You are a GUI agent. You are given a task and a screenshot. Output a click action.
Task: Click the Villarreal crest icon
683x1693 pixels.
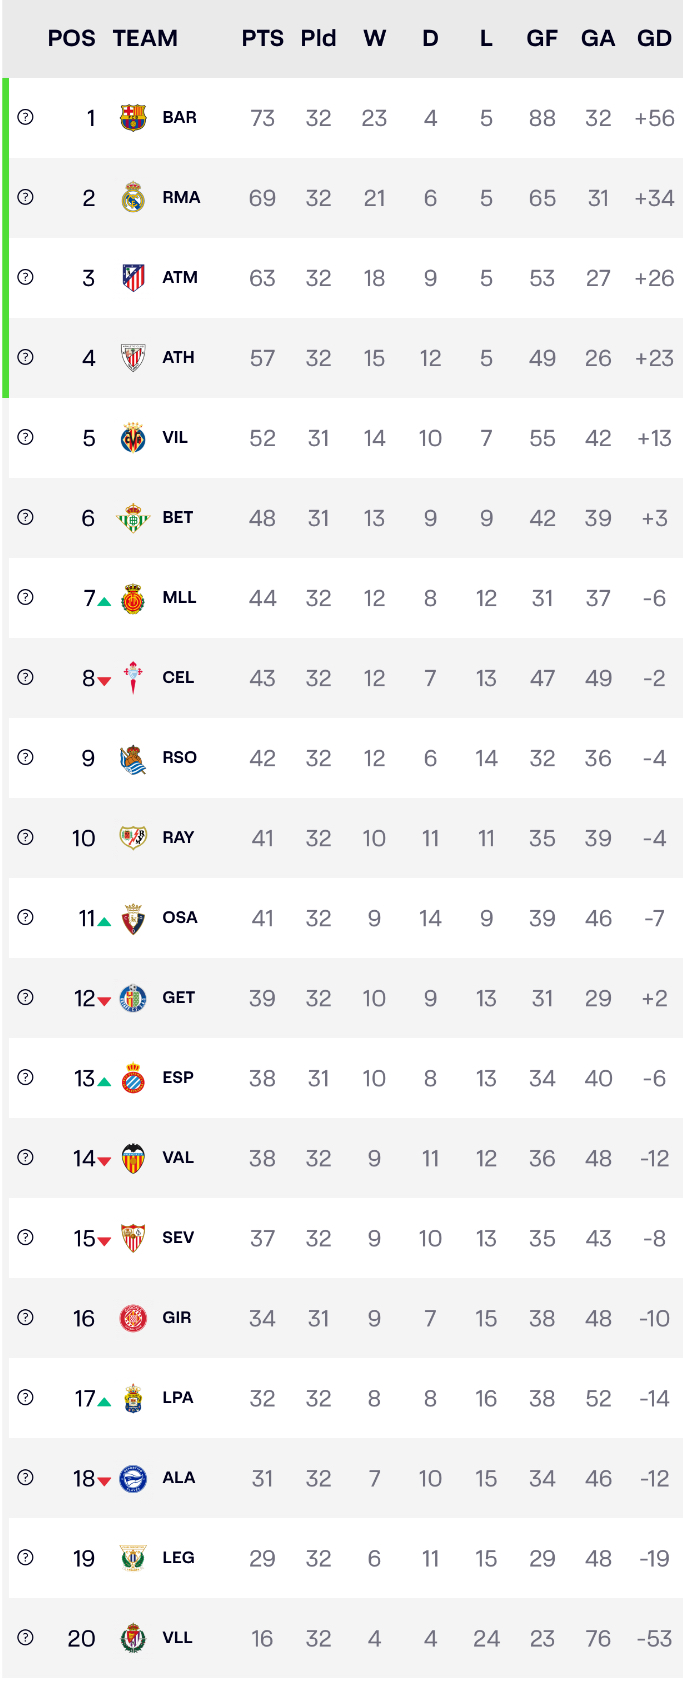(133, 438)
